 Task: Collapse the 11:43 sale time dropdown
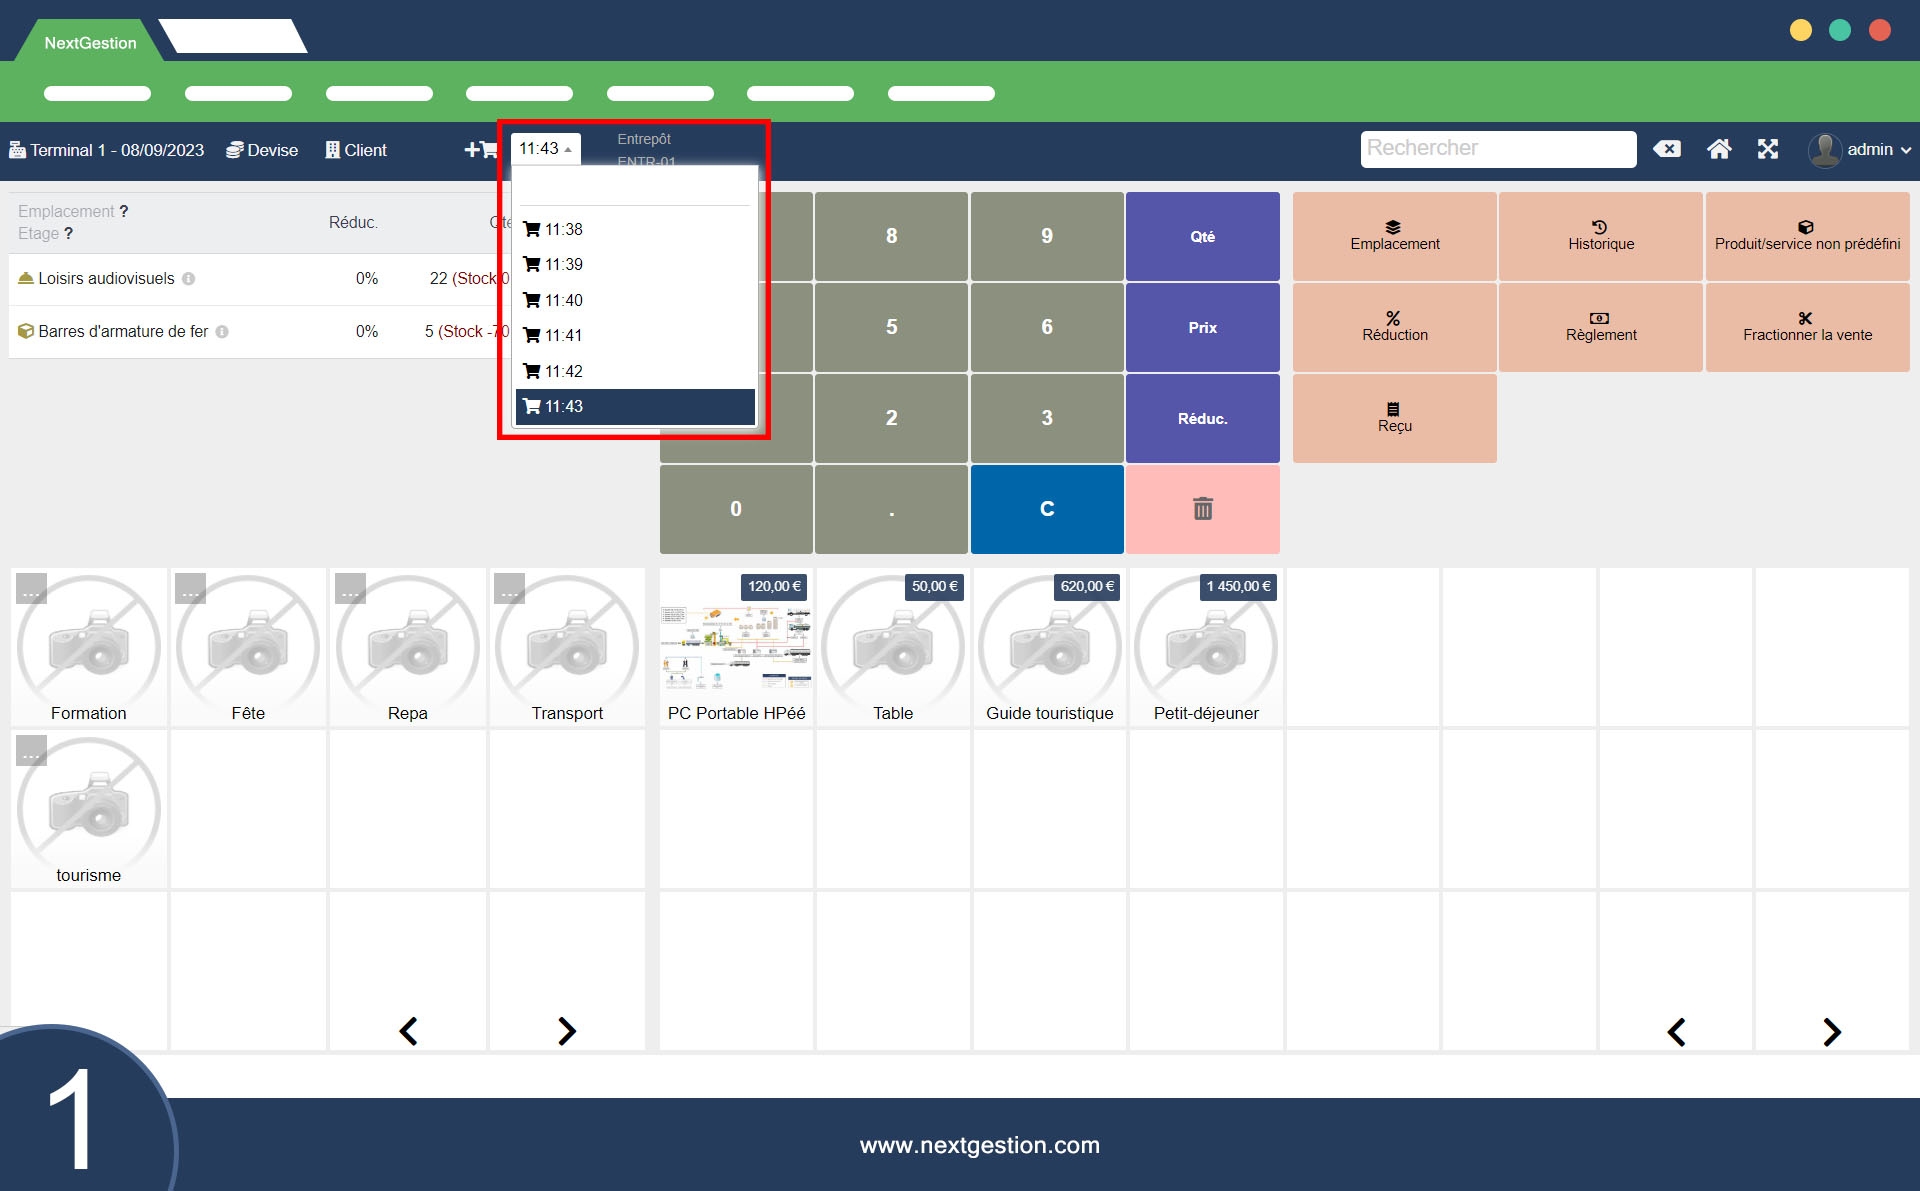tap(545, 149)
